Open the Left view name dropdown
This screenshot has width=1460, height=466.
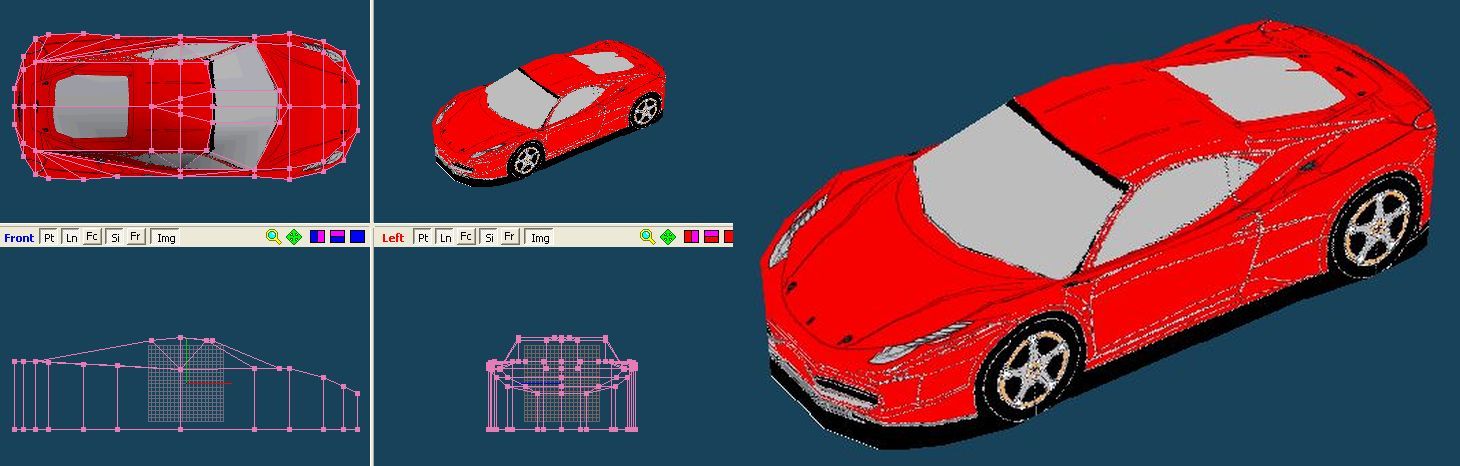tap(393, 237)
